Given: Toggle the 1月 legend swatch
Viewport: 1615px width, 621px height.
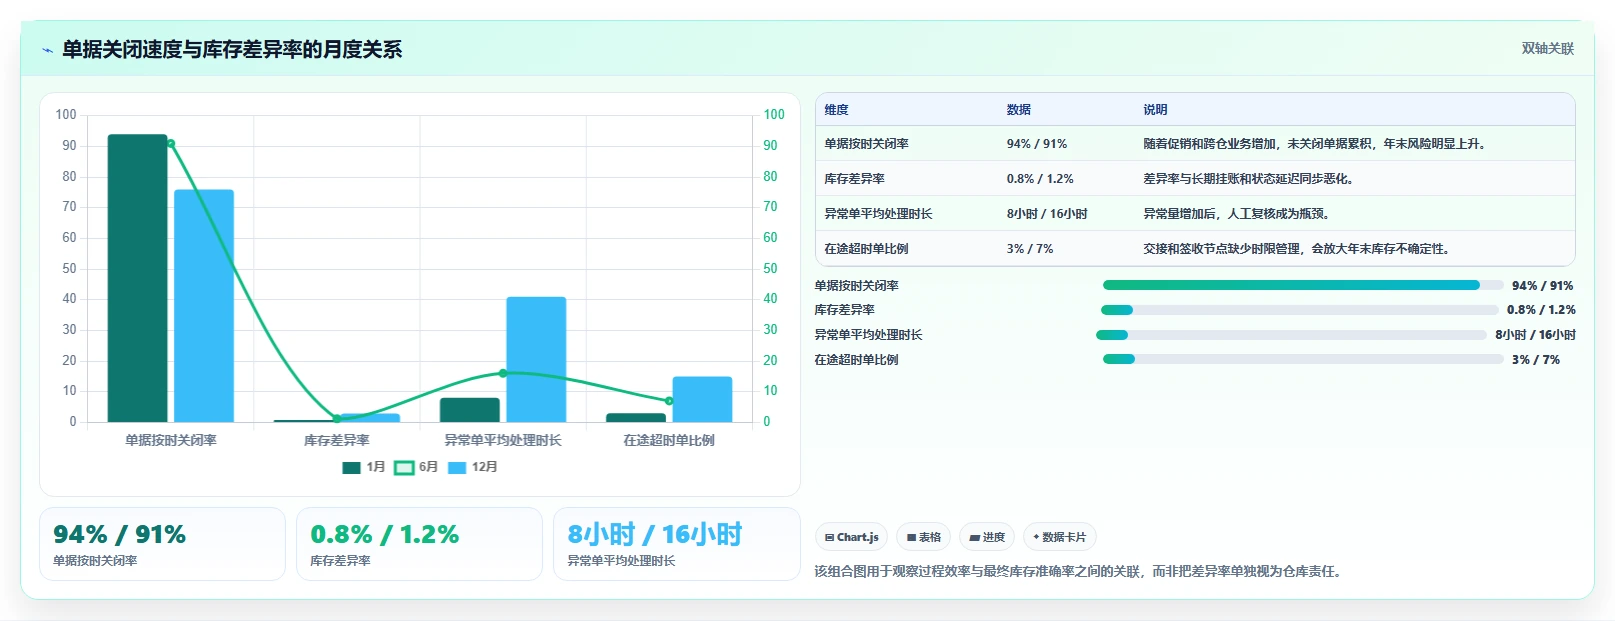Looking at the screenshot, I should [351, 467].
